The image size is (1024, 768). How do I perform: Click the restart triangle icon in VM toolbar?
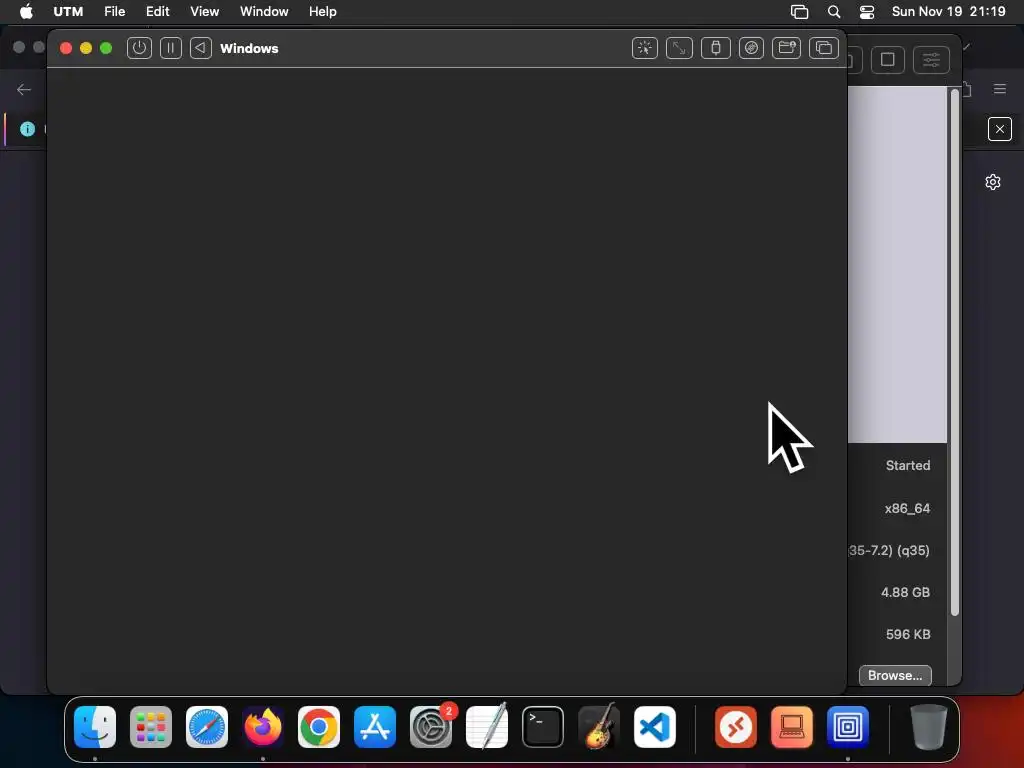(200, 48)
